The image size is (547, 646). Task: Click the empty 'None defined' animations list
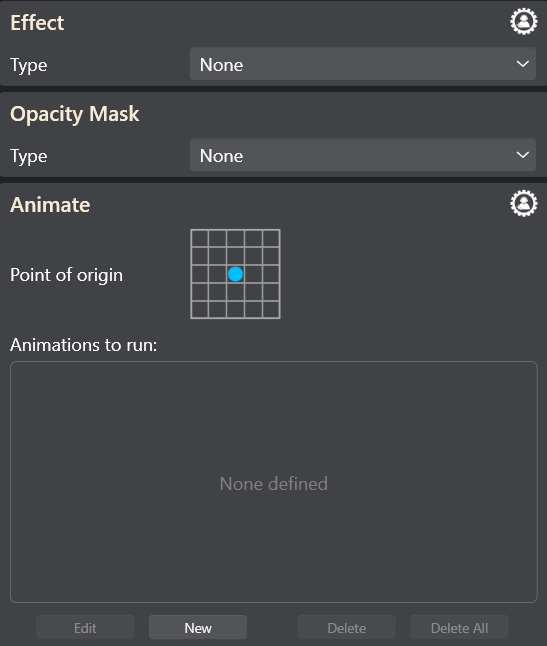tap(274, 482)
